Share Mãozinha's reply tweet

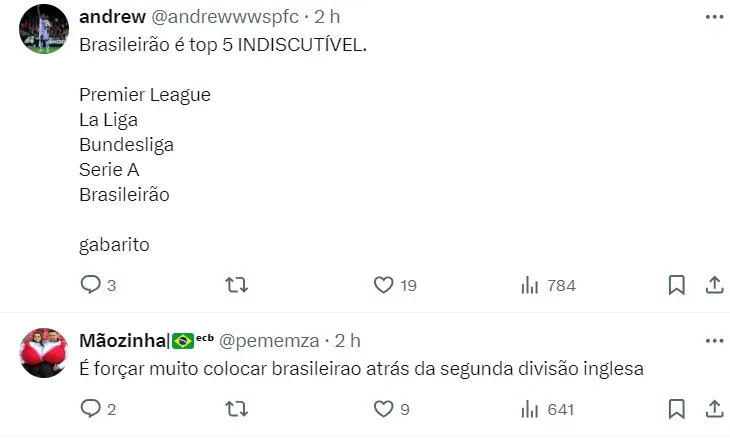(x=714, y=408)
